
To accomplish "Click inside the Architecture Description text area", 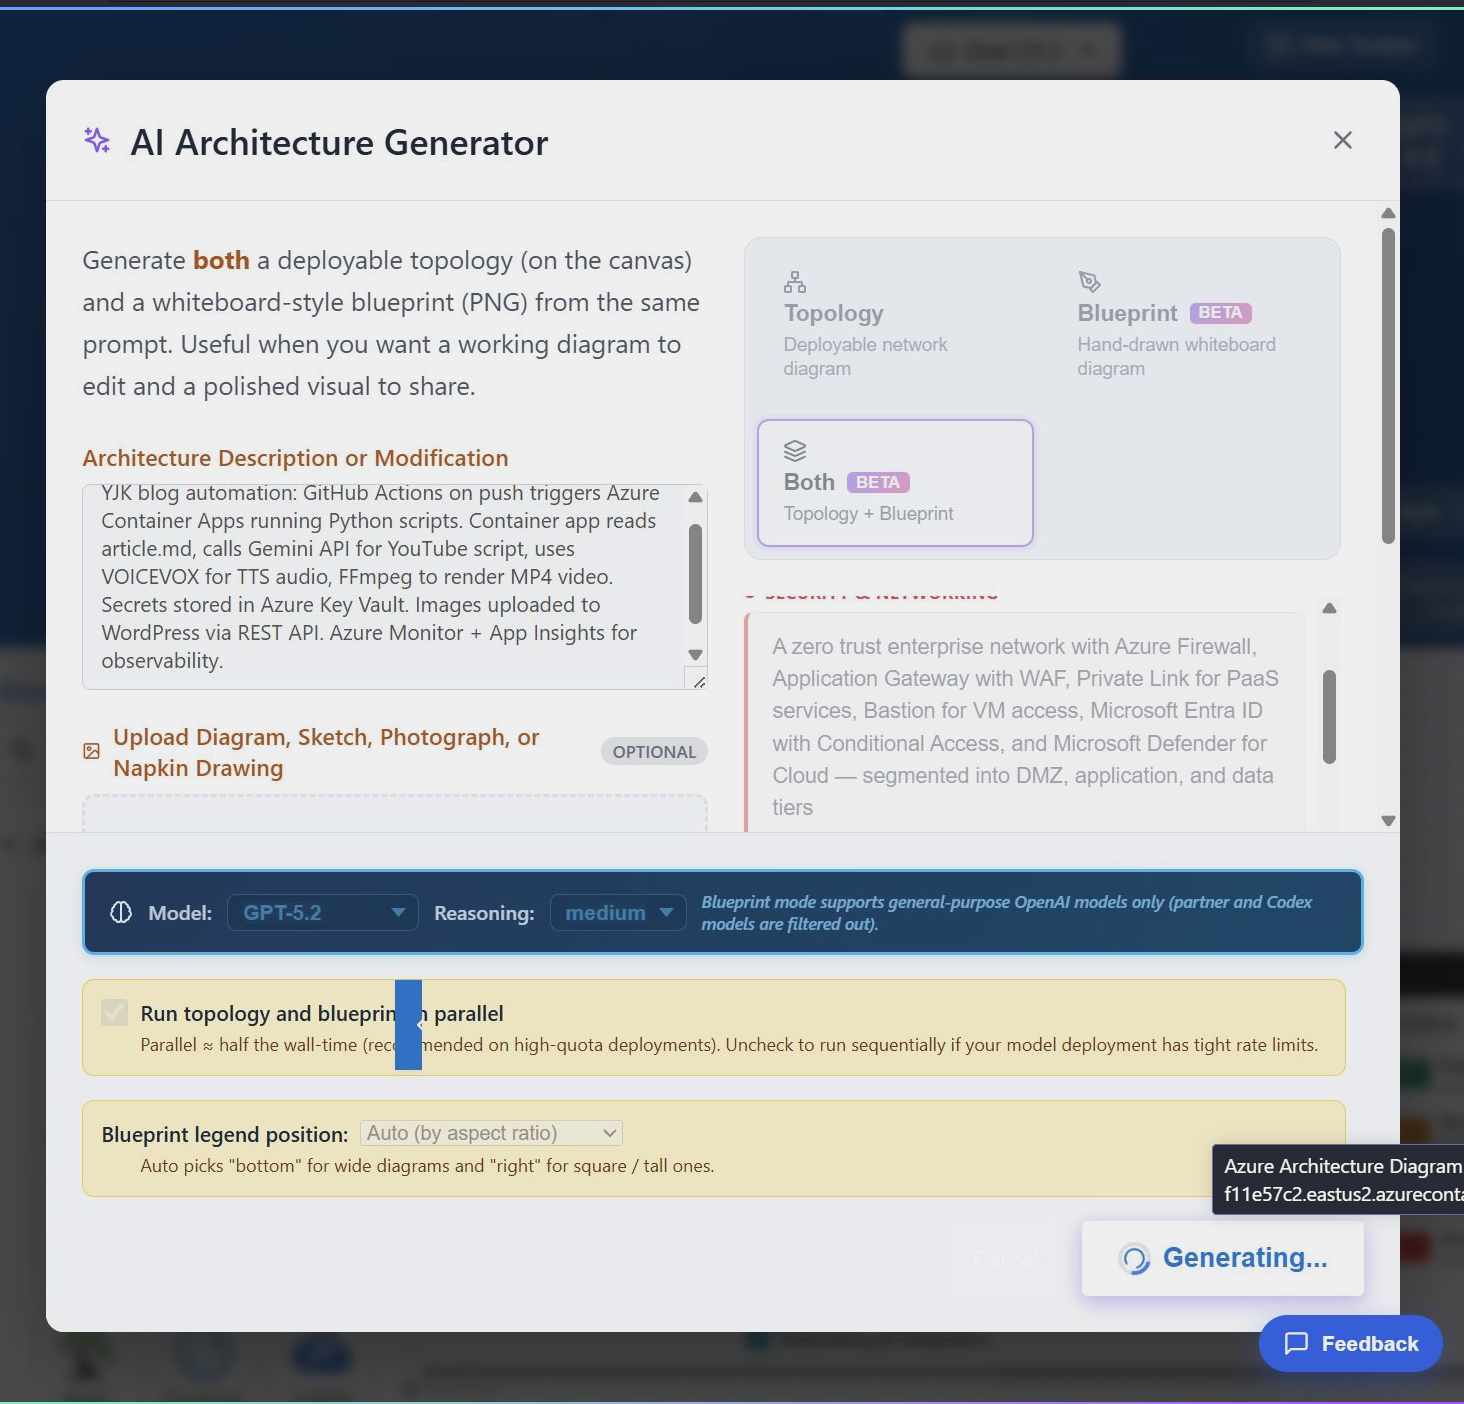I will (383, 587).
